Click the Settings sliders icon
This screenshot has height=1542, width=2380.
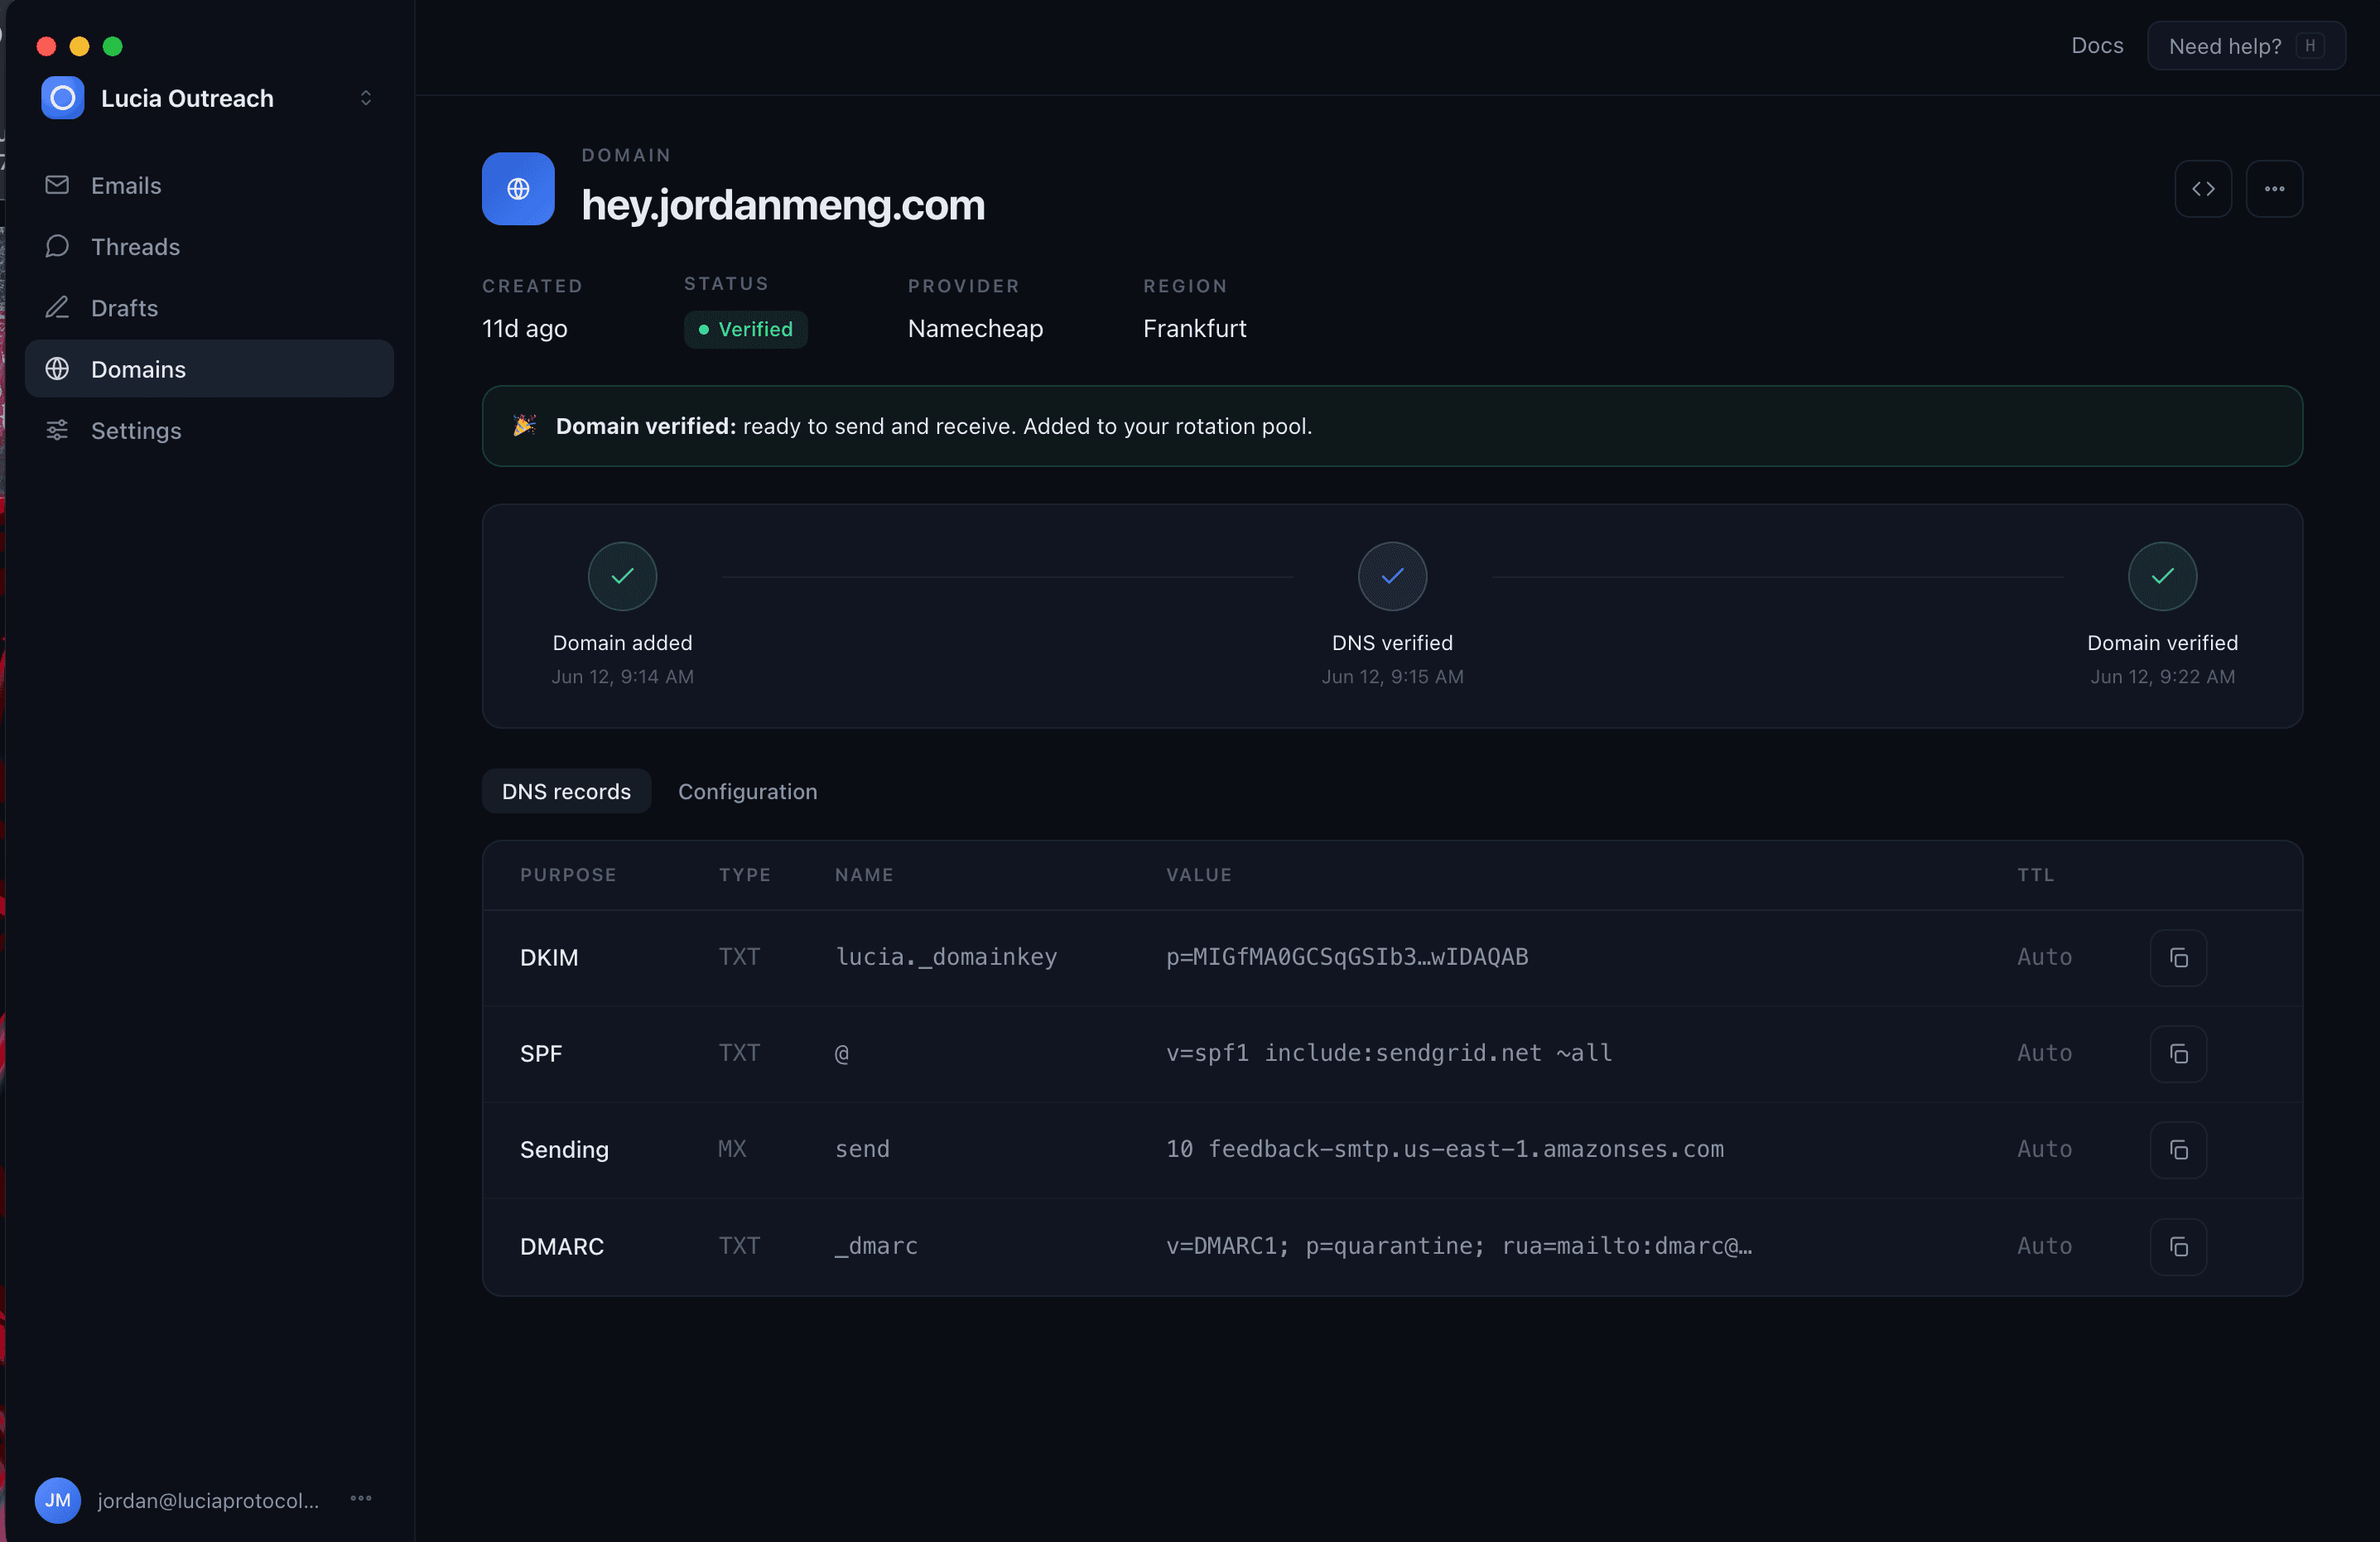tap(57, 430)
